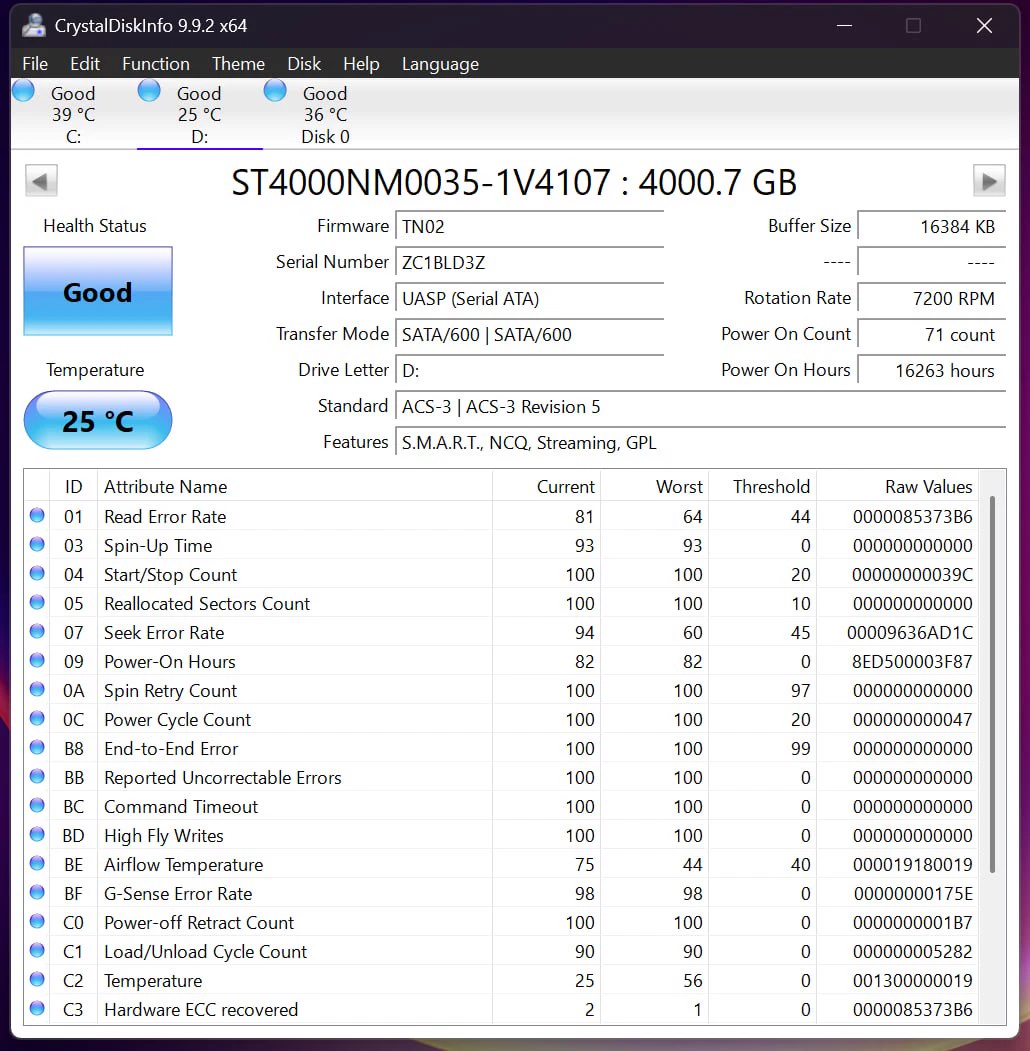Click status orb for Read Error Rate
This screenshot has height=1051, width=1030.
coord(37,515)
